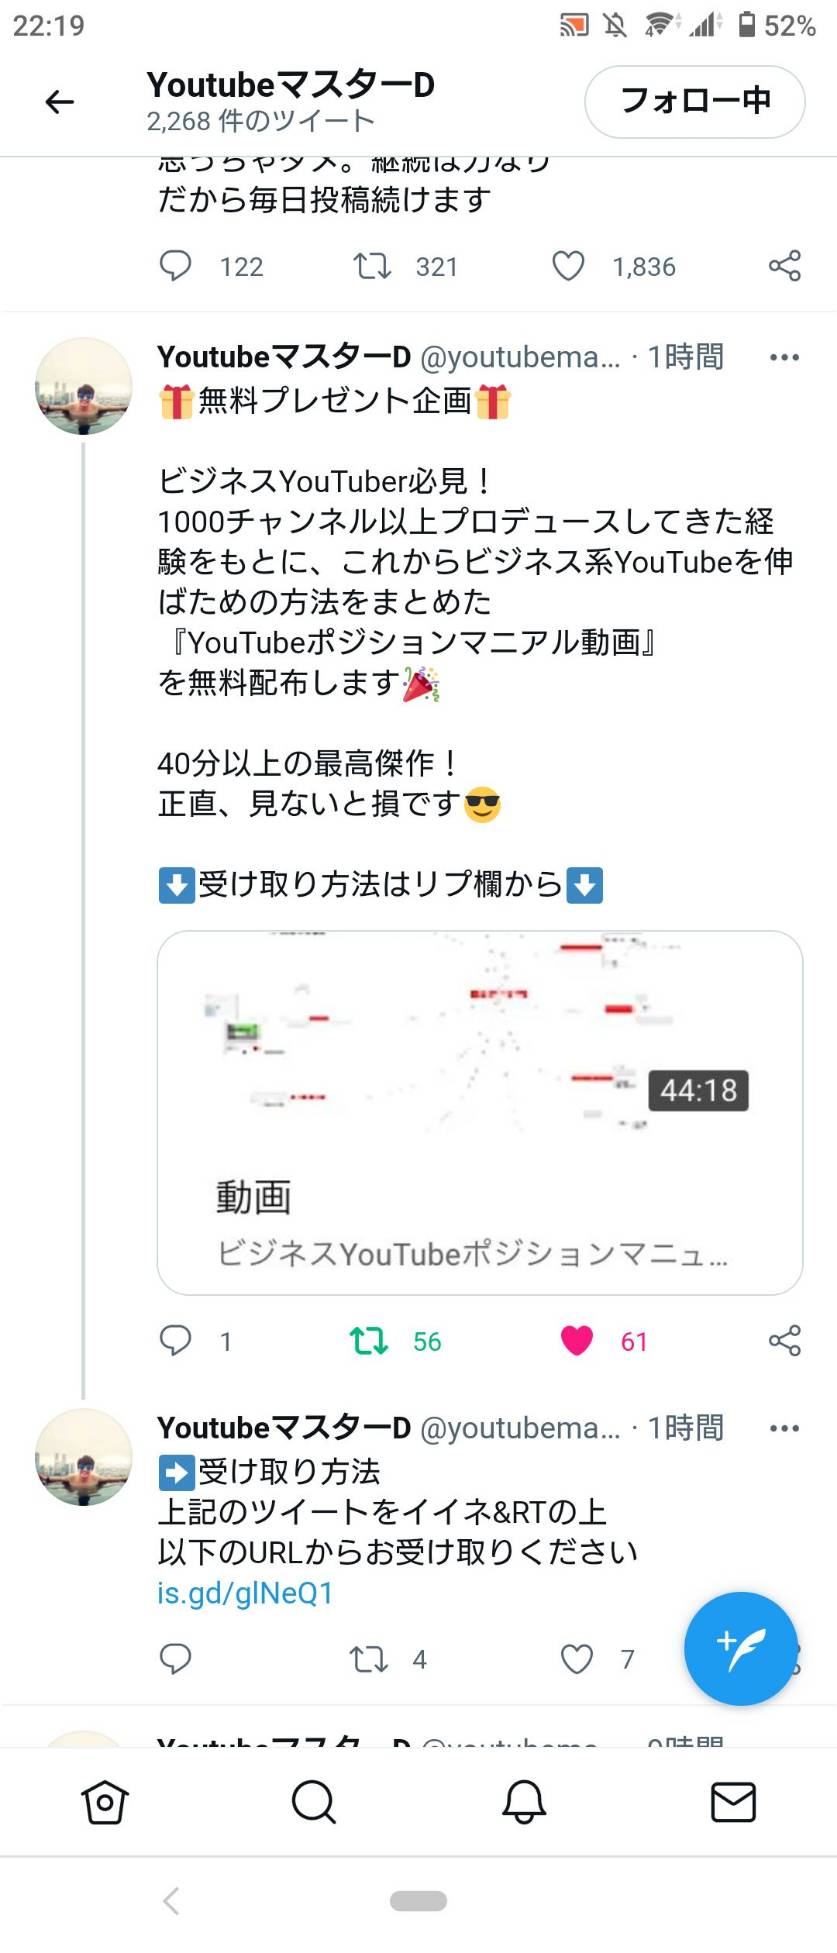Image resolution: width=837 pixels, height=1953 pixels.
Task: Open the Messages envelope tab
Action: pyautogui.click(x=733, y=1802)
